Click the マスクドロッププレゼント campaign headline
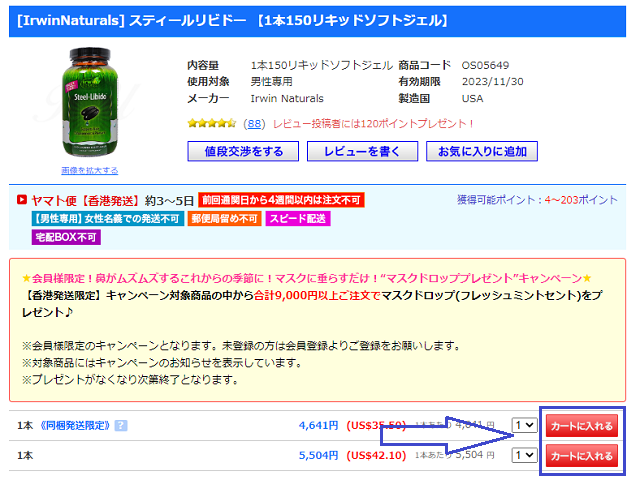The width and height of the screenshot is (640, 480). click(307, 278)
